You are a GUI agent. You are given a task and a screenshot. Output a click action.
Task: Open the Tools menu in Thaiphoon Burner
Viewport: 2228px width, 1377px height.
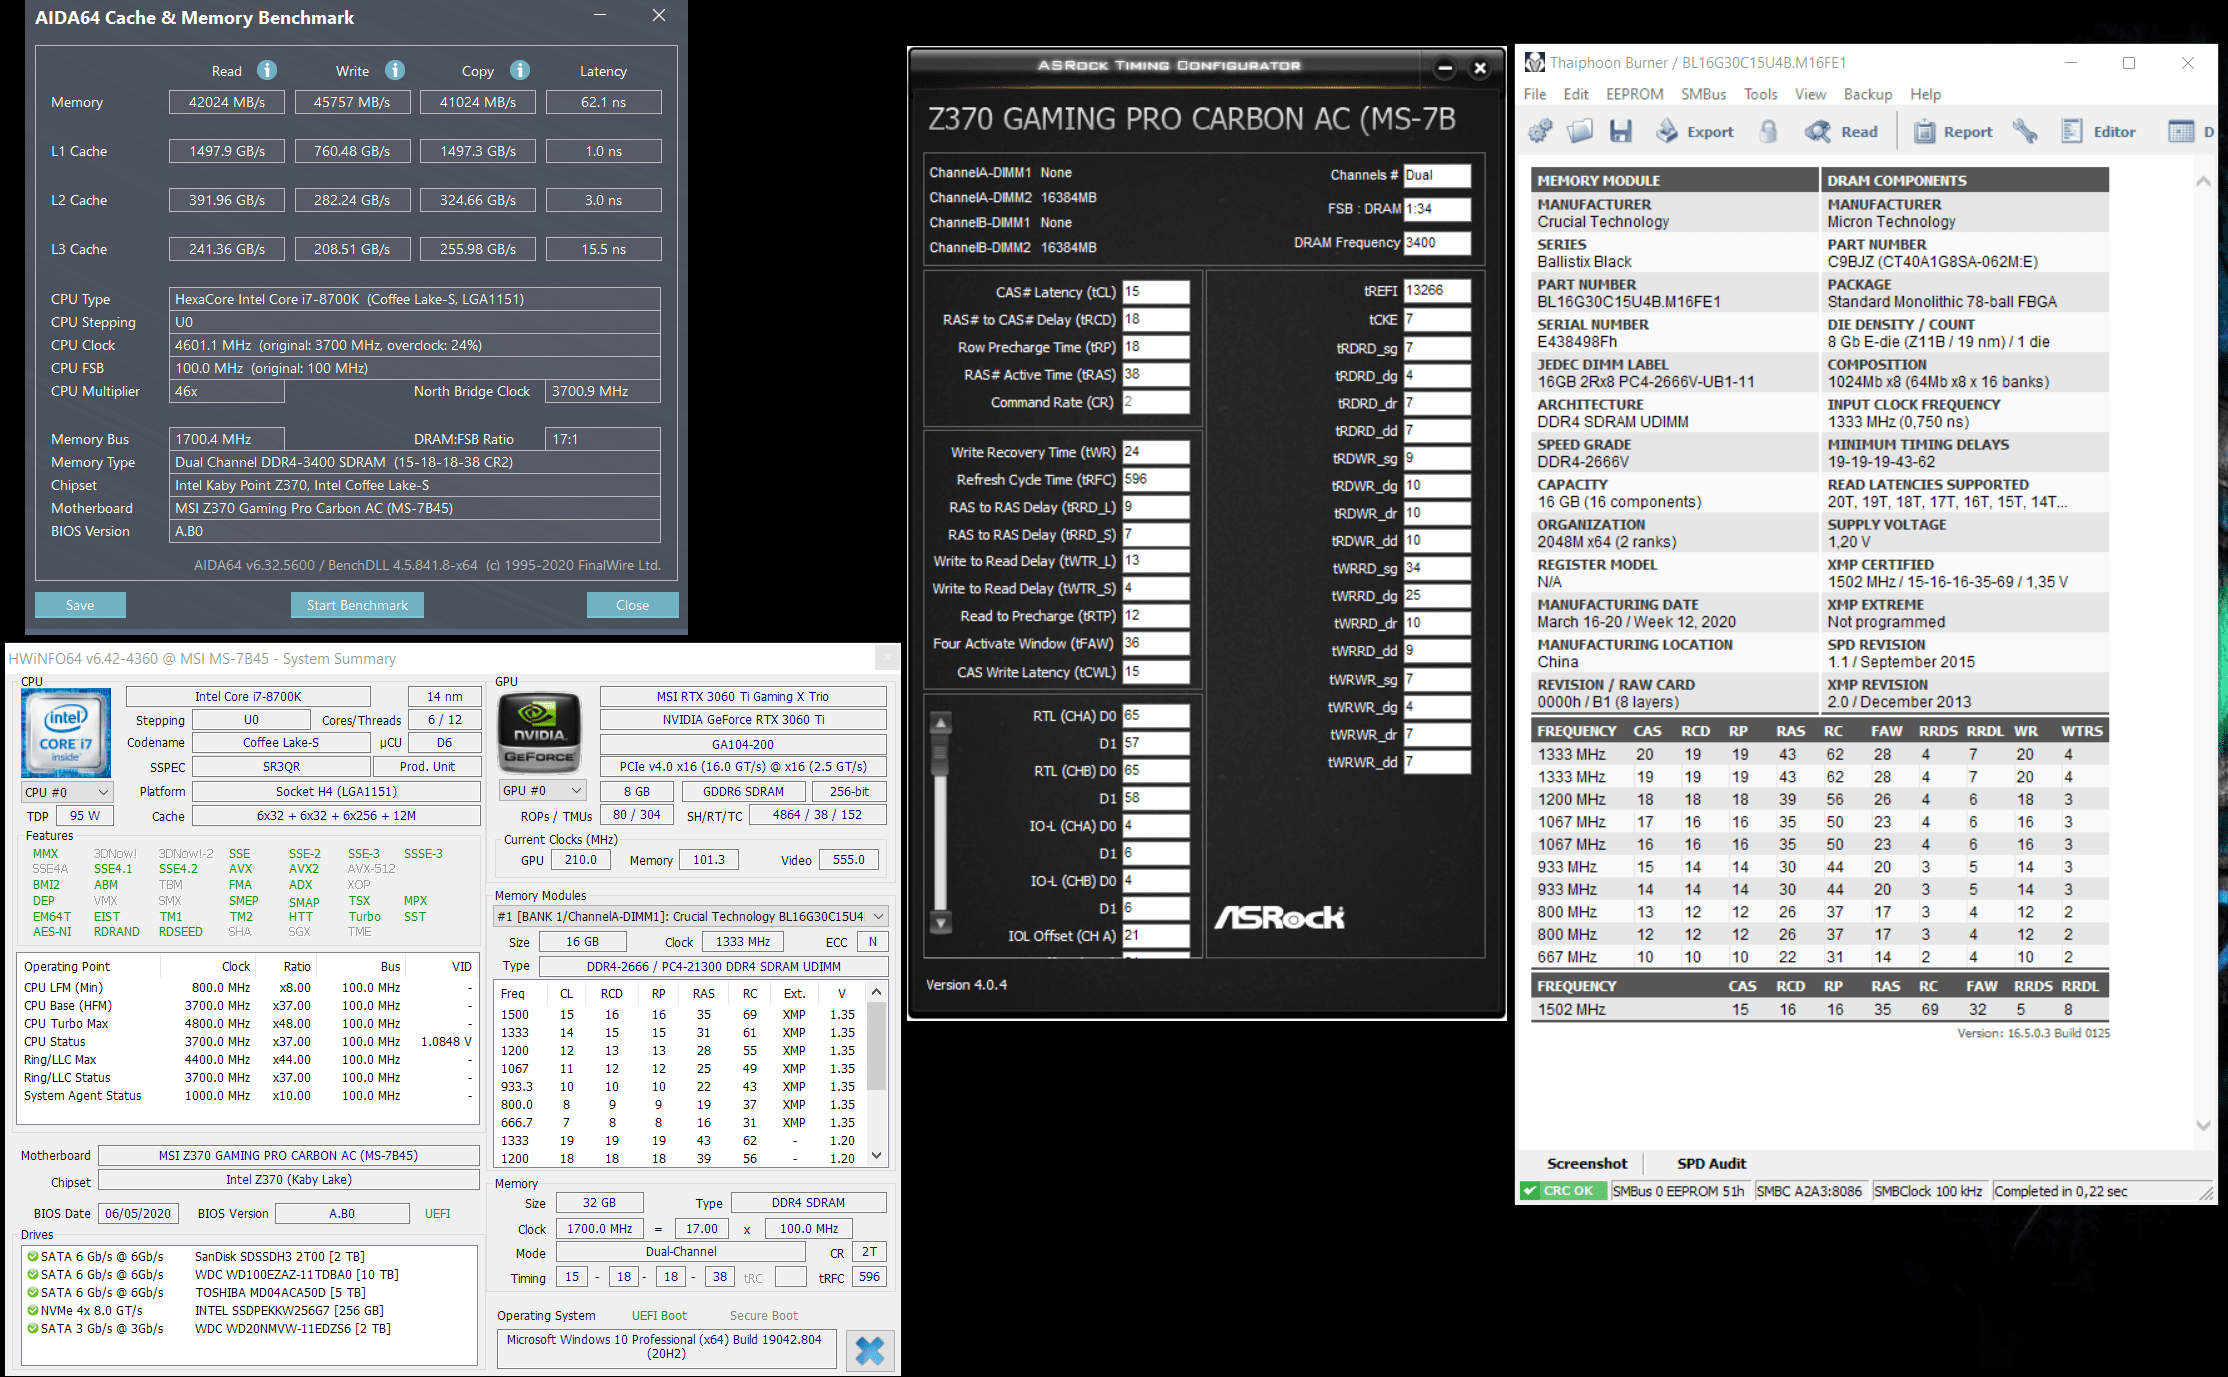click(1760, 94)
